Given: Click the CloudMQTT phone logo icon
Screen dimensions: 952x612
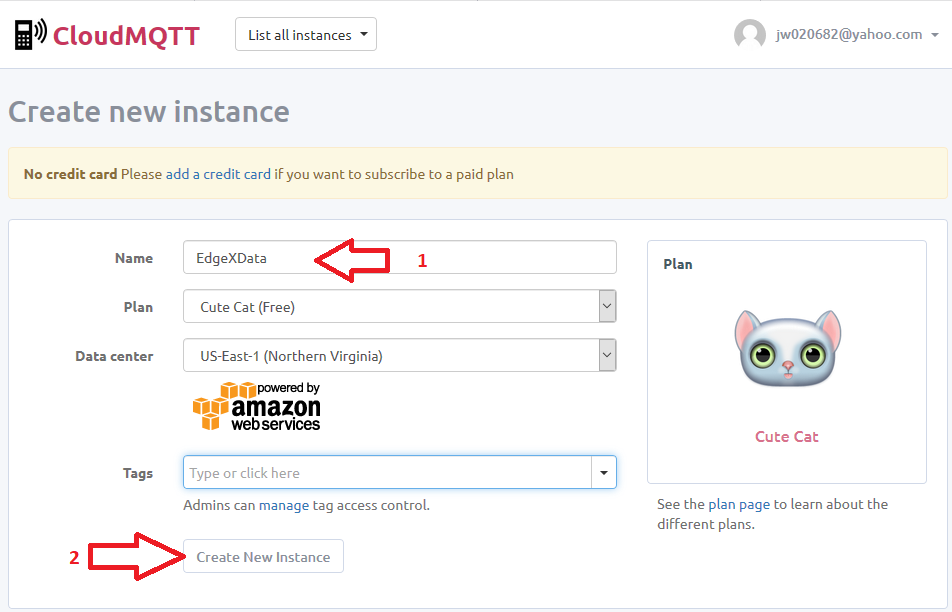Looking at the screenshot, I should coord(31,35).
